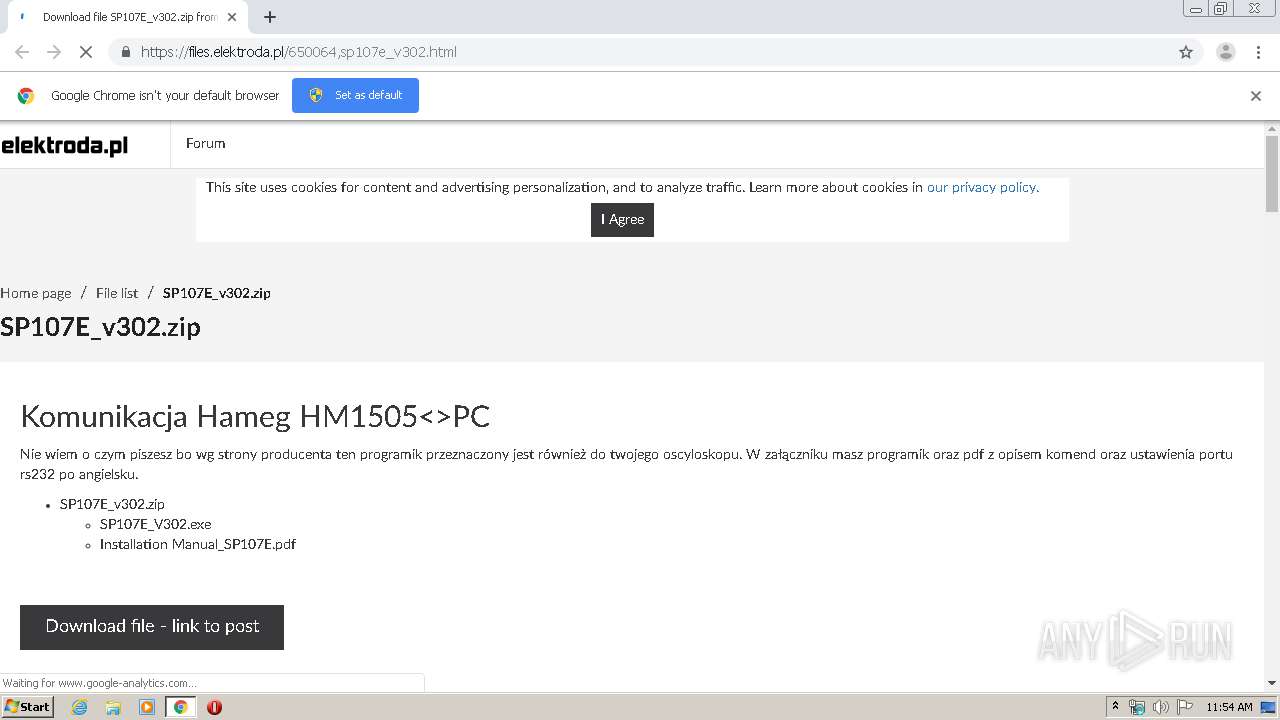The width and height of the screenshot is (1280, 720).
Task: Go to File list breadcrumb
Action: click(x=117, y=293)
